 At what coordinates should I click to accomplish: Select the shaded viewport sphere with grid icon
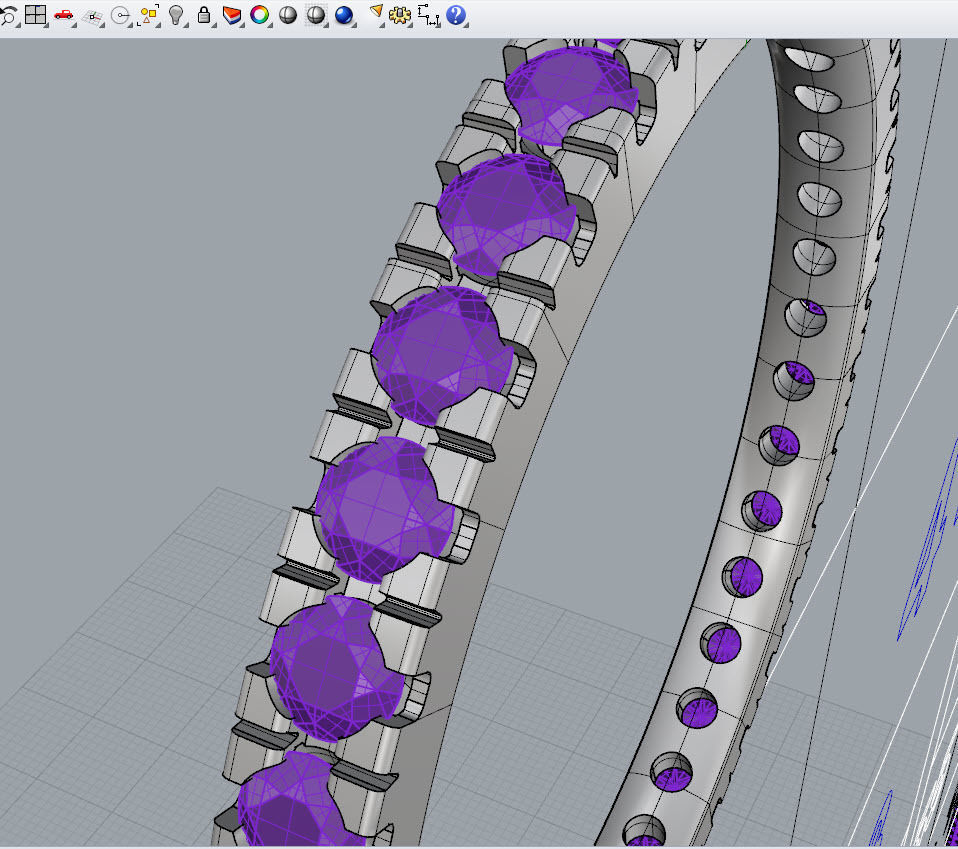tap(316, 15)
